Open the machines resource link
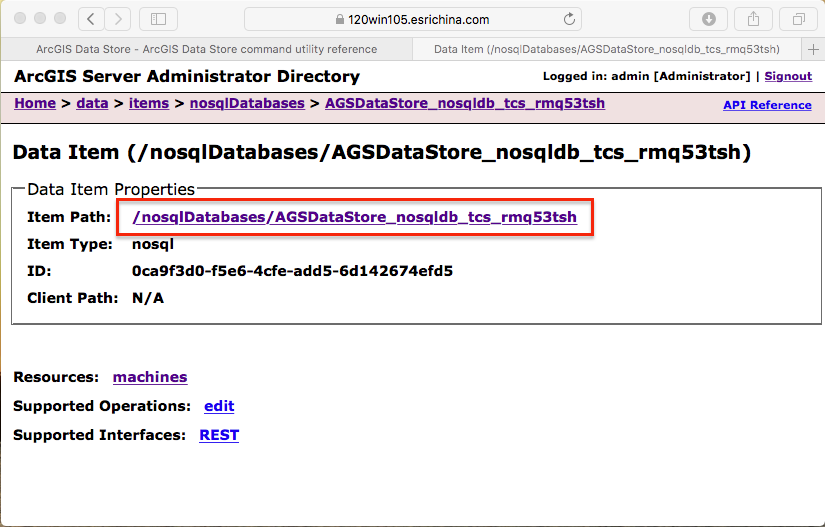This screenshot has width=825, height=527. [x=150, y=377]
